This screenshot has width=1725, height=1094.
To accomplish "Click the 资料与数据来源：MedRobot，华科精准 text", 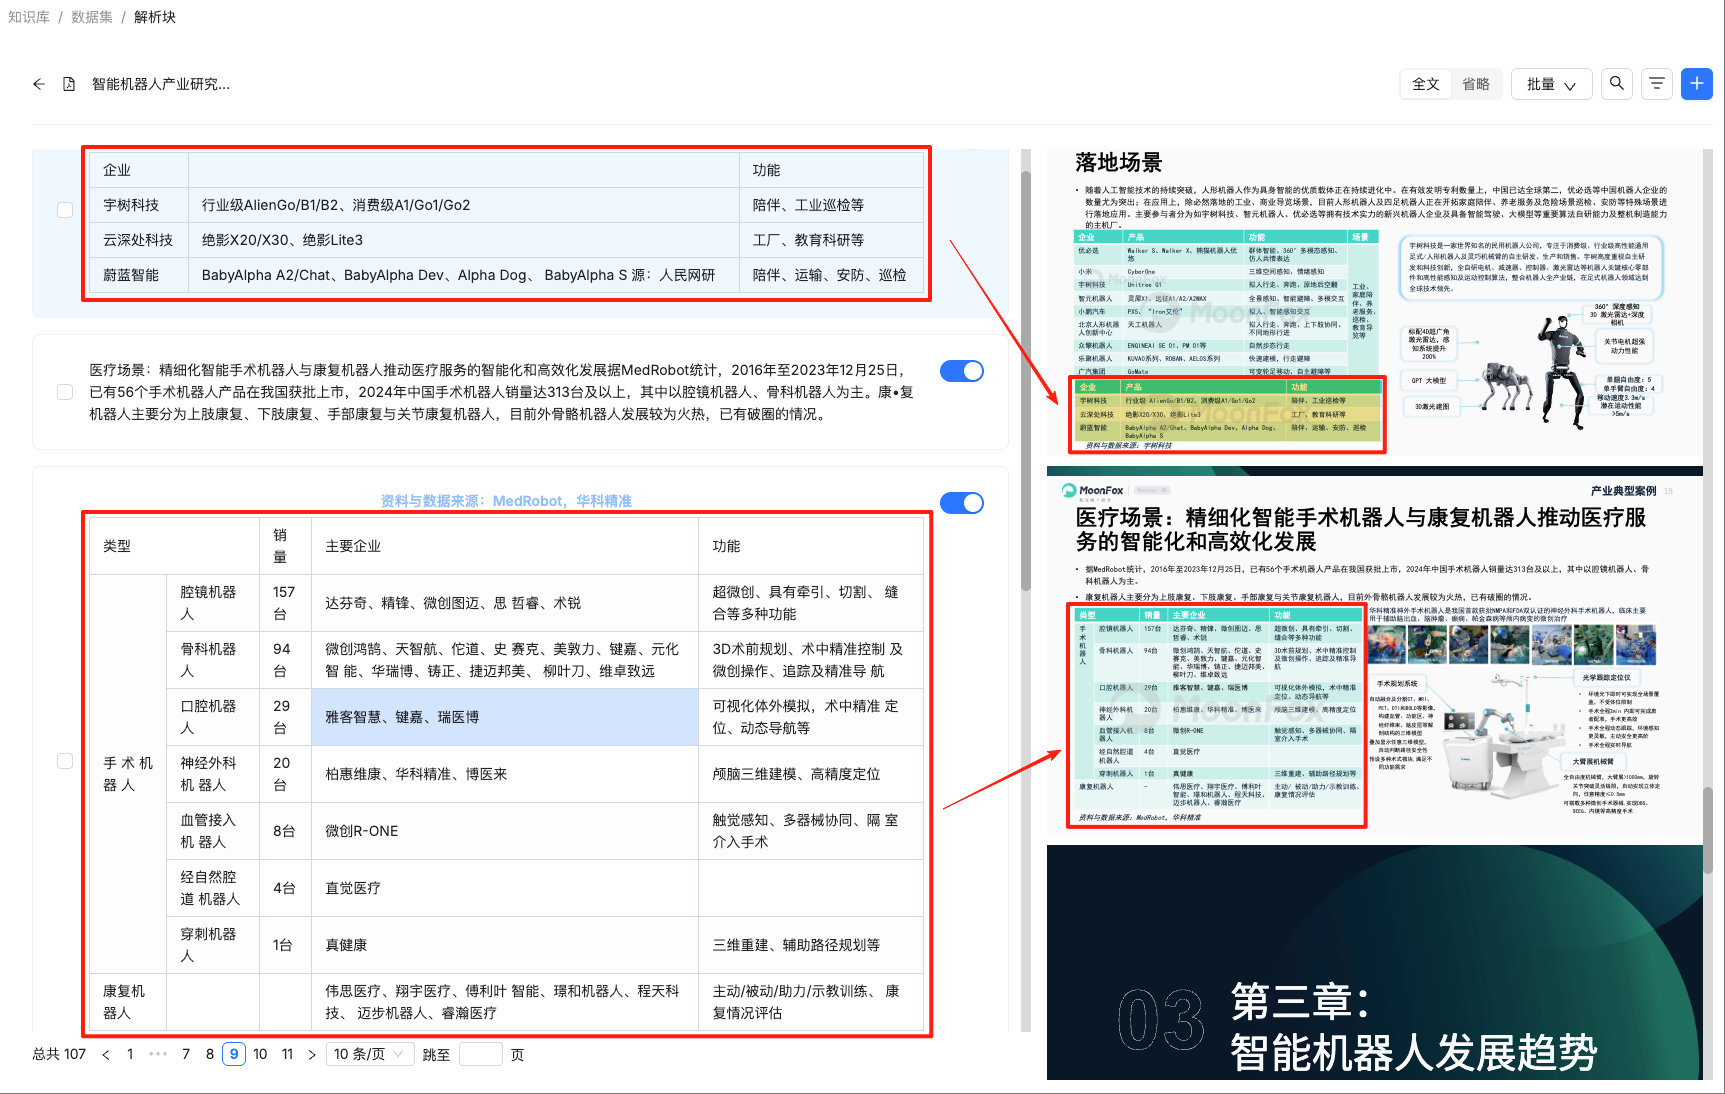I will [x=506, y=501].
